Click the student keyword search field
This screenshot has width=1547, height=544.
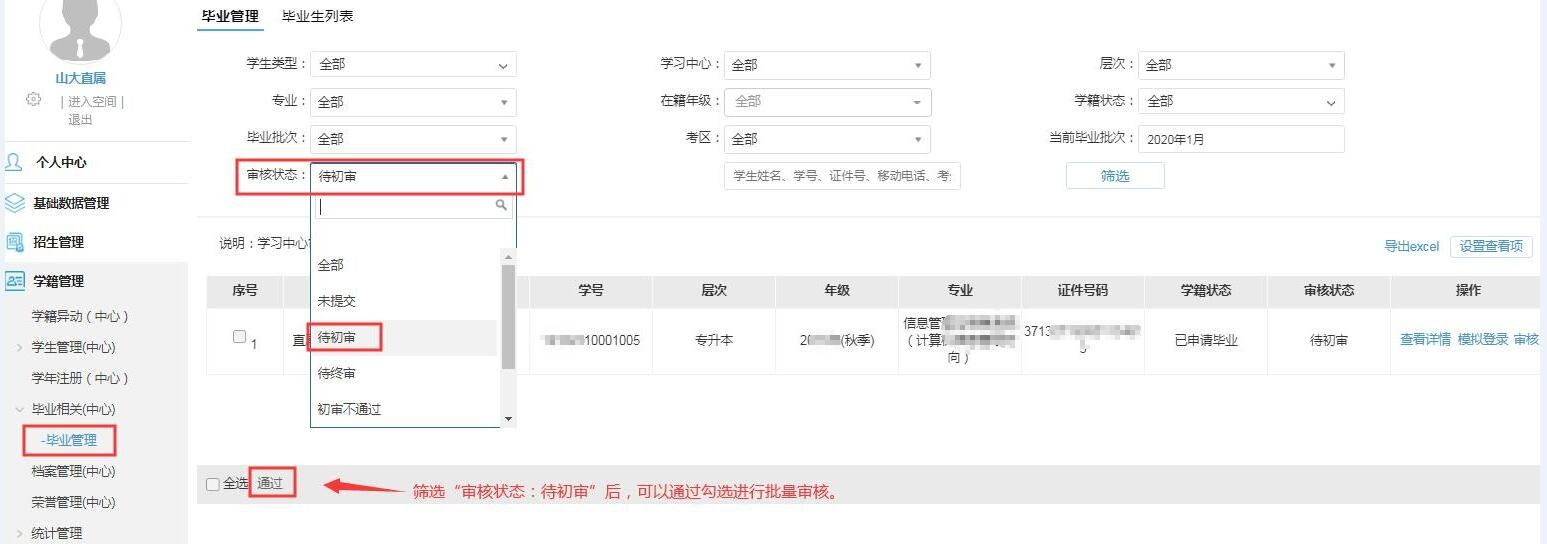(842, 176)
